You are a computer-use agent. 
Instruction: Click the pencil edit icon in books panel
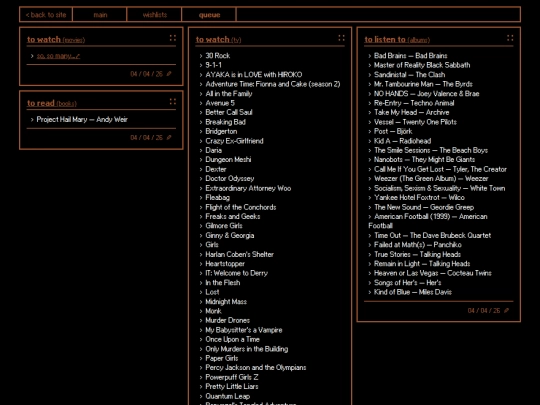pyautogui.click(x=169, y=137)
